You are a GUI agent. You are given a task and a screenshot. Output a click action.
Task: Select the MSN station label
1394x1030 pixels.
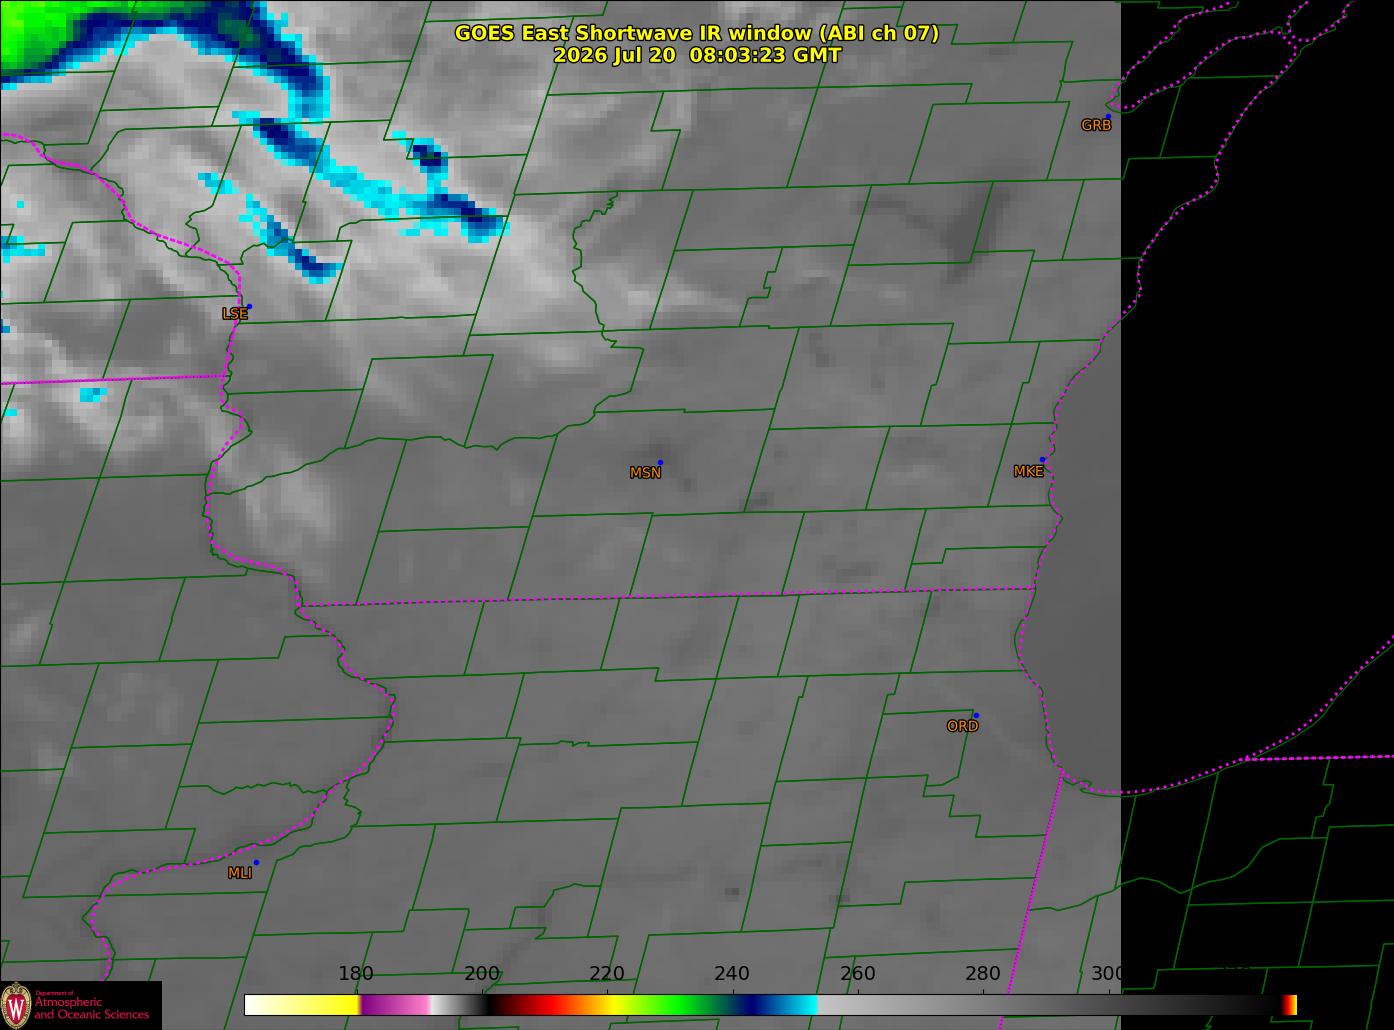[x=645, y=473]
